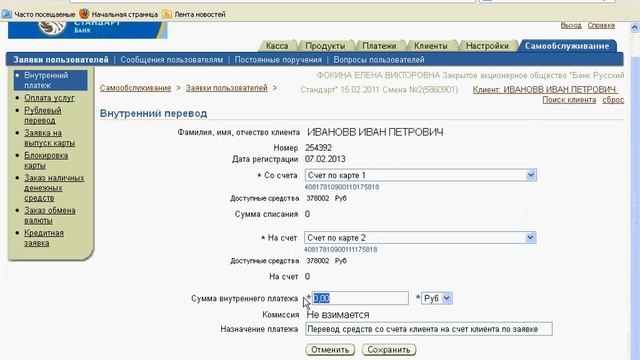Screen dimensions: 640x360
Task: Go to the Клиенты tab
Action: (431, 46)
